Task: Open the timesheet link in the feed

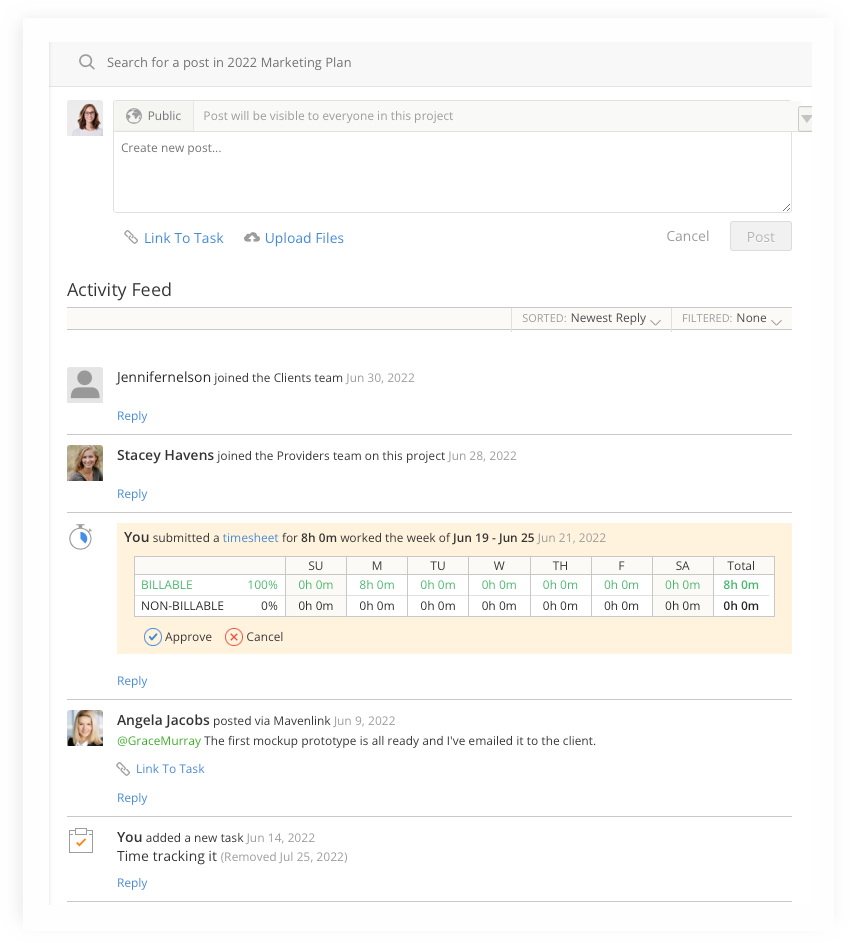Action: pyautogui.click(x=250, y=537)
